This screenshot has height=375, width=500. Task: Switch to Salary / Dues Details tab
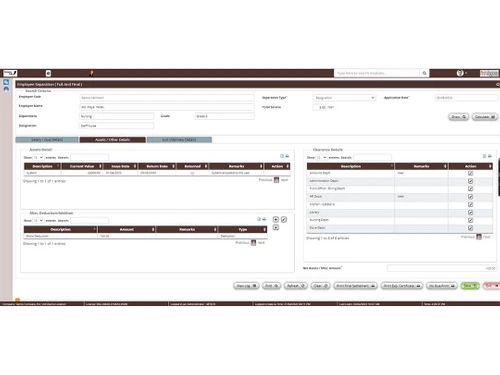(47, 140)
